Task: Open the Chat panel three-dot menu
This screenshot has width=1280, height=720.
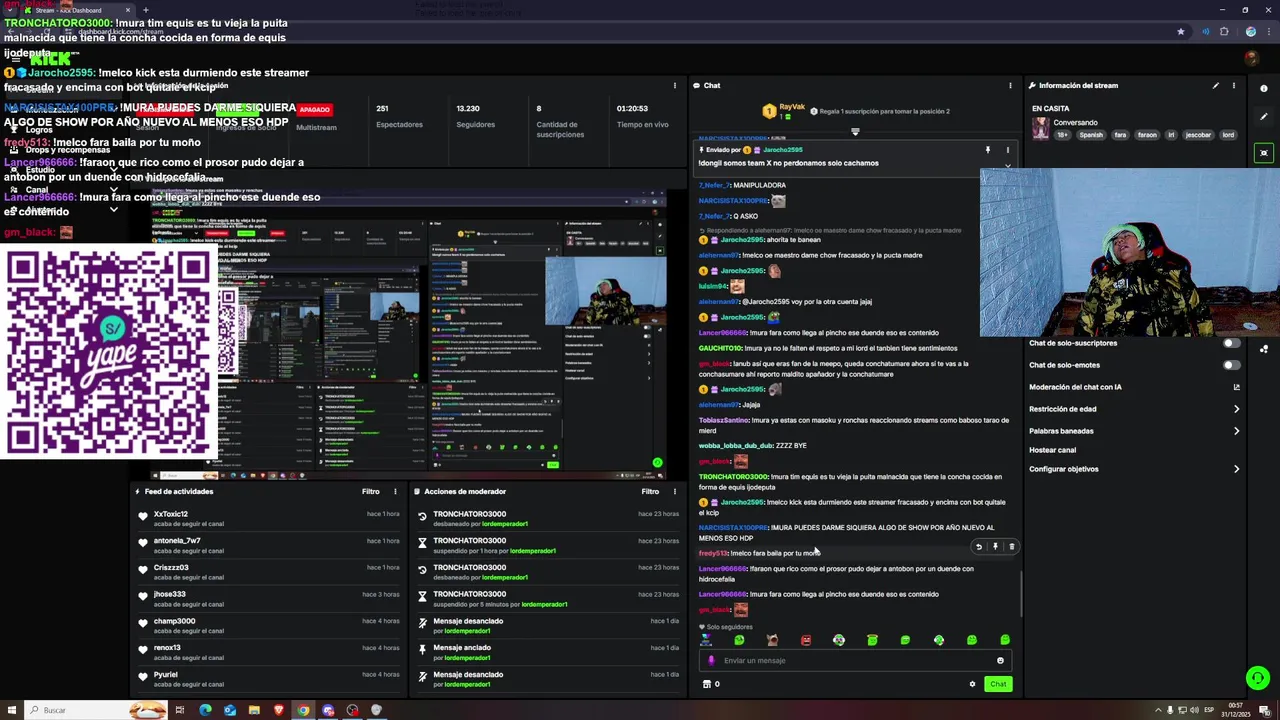Action: point(1010,85)
